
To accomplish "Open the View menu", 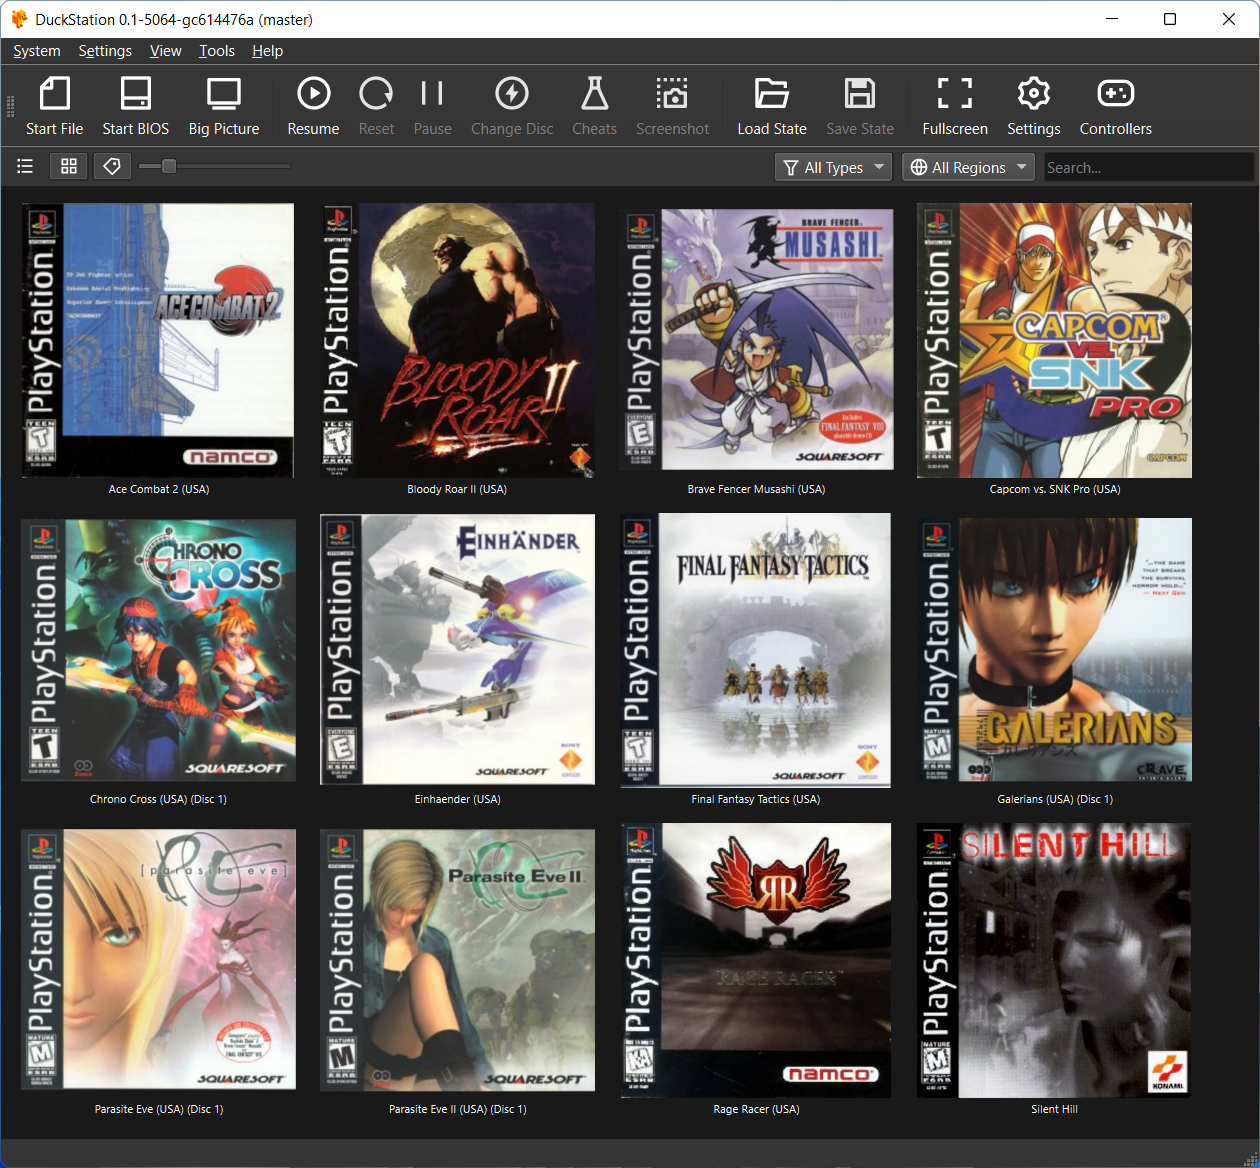I will pos(165,51).
